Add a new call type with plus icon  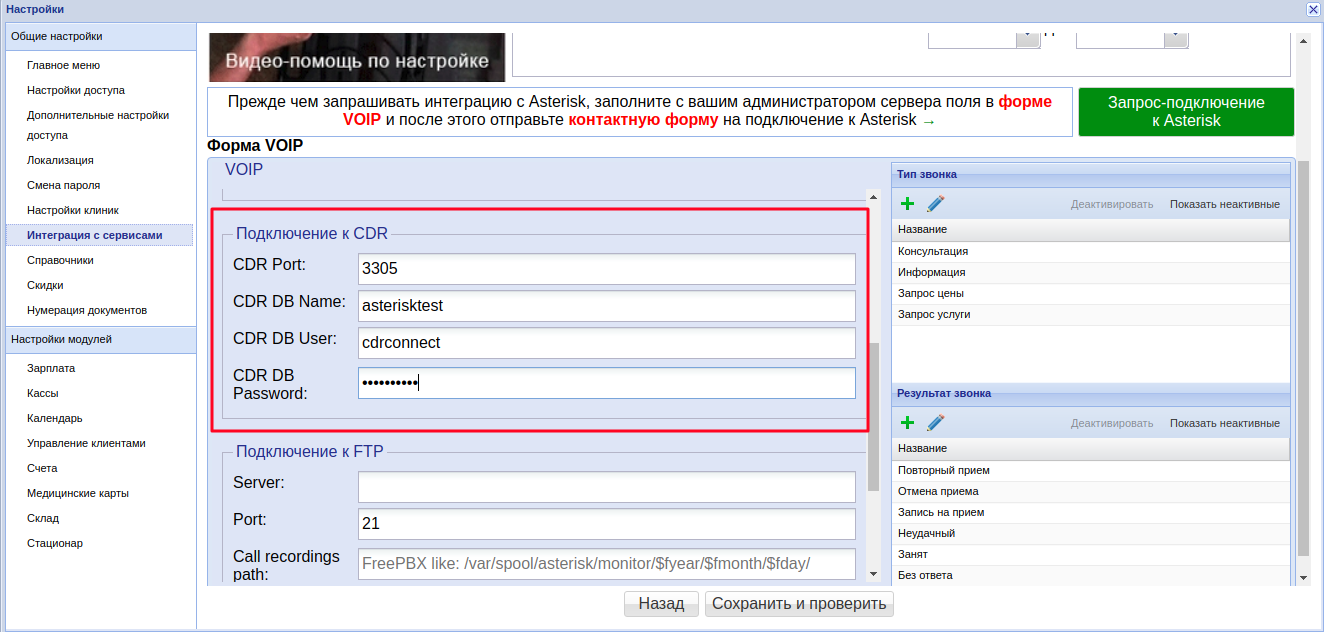(908, 204)
